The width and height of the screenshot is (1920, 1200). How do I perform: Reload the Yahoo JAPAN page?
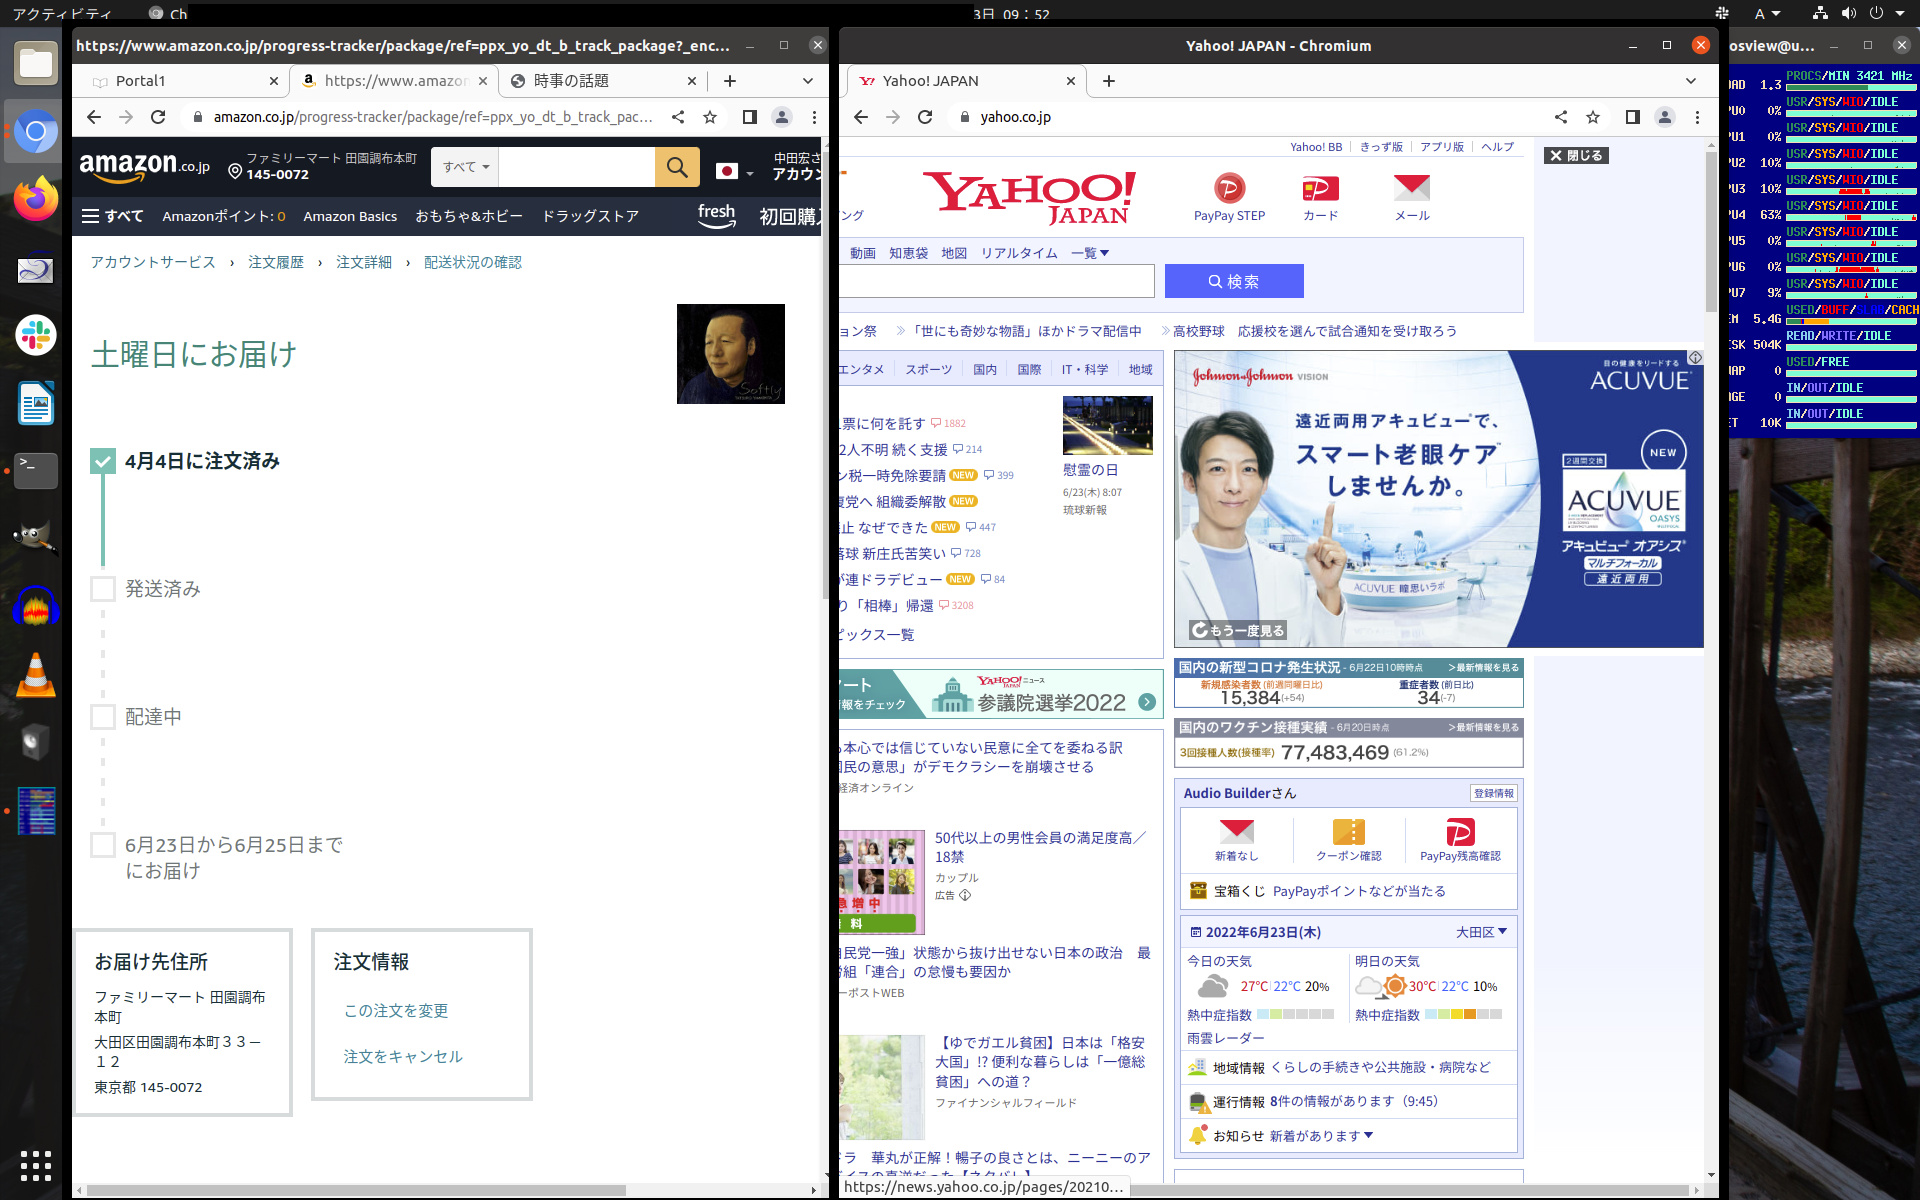(x=925, y=117)
